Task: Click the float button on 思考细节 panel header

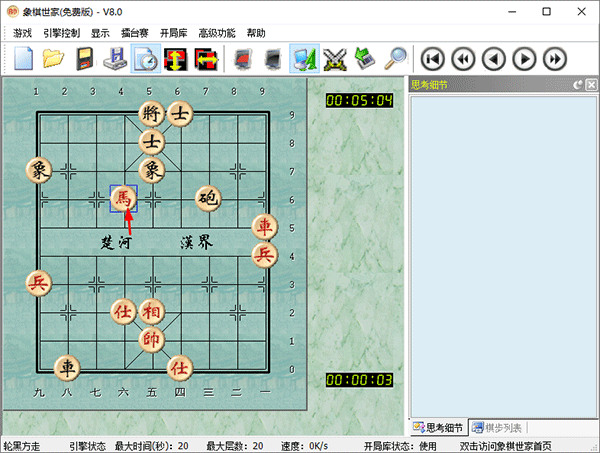Action: coord(578,85)
